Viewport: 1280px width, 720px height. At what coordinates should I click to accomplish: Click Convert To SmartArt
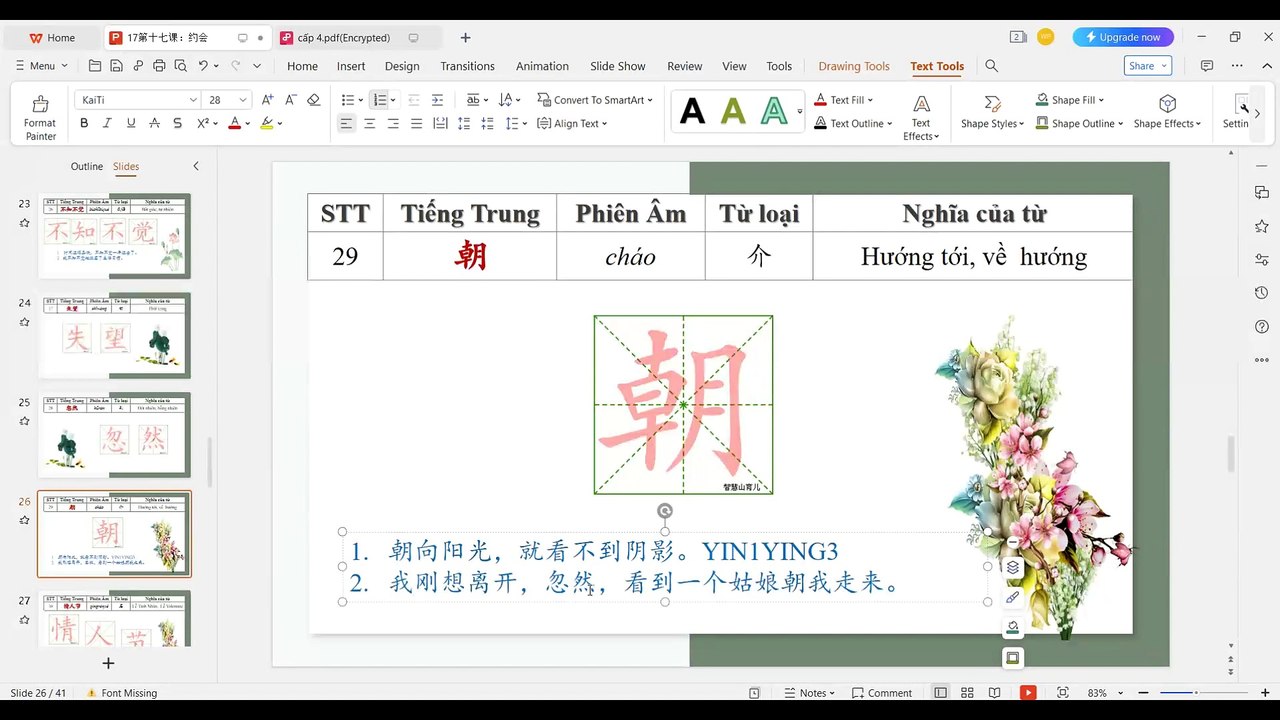coord(595,100)
